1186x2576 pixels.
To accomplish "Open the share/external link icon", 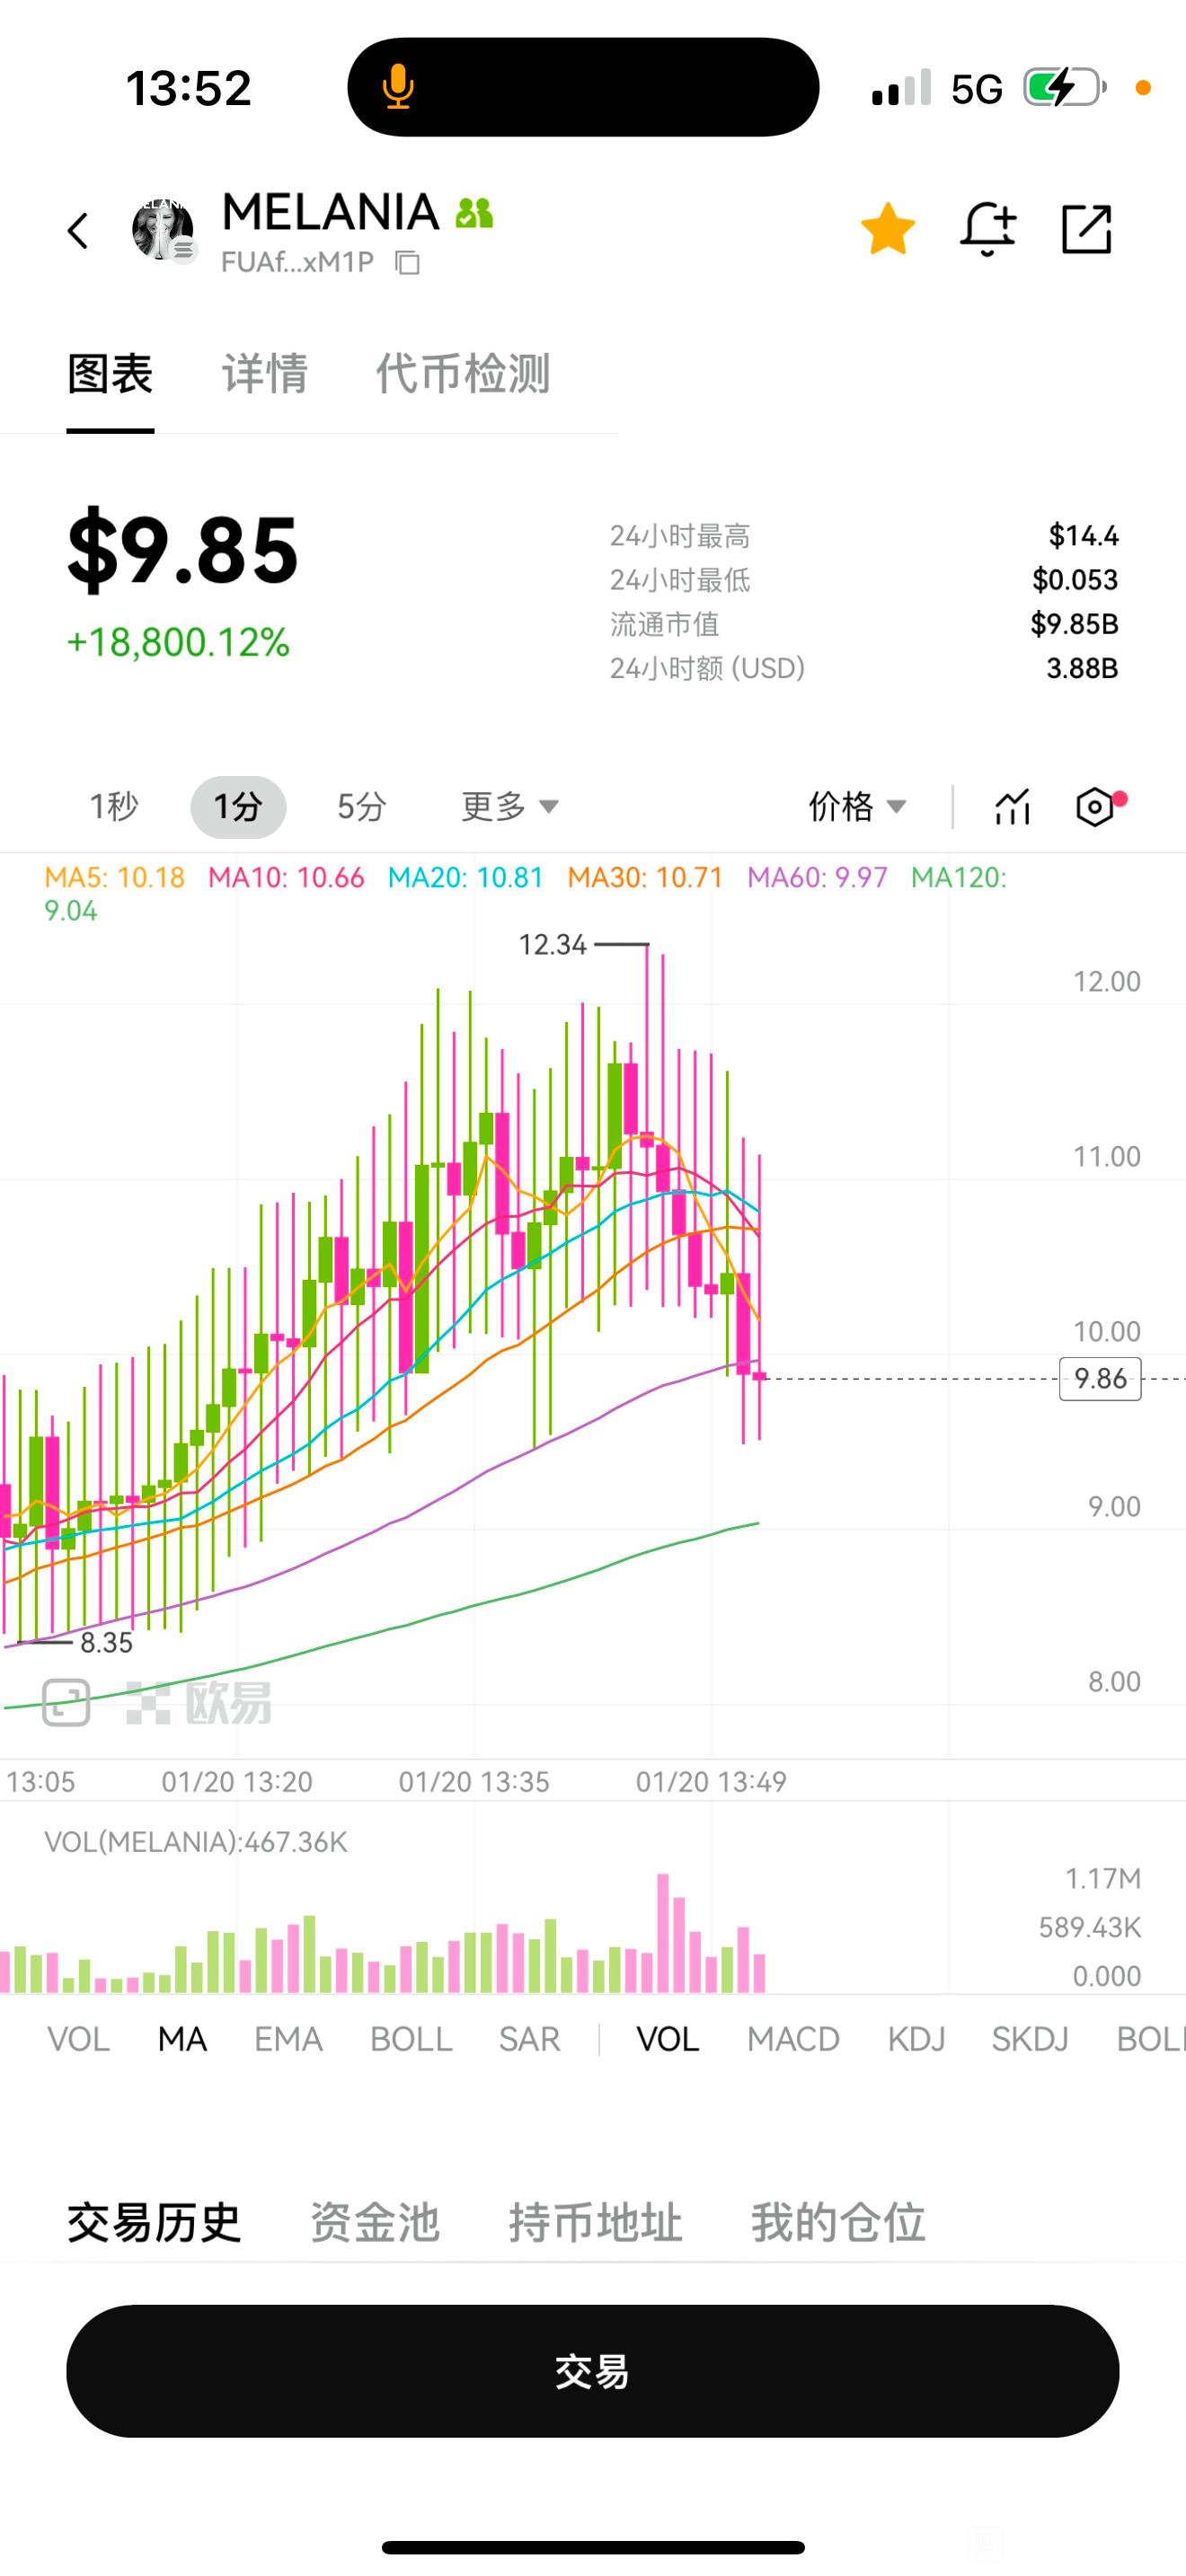I will tap(1086, 229).
